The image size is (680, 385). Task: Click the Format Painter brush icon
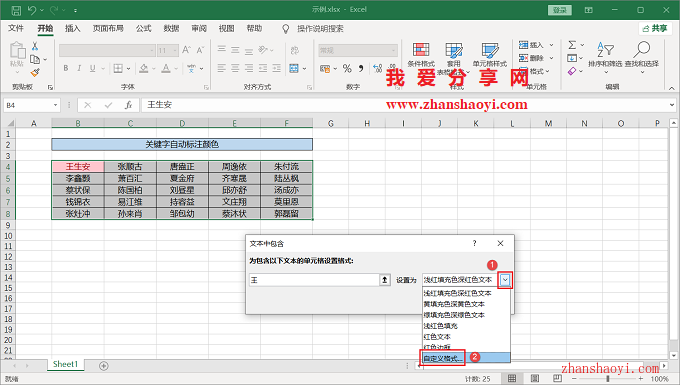coord(35,72)
